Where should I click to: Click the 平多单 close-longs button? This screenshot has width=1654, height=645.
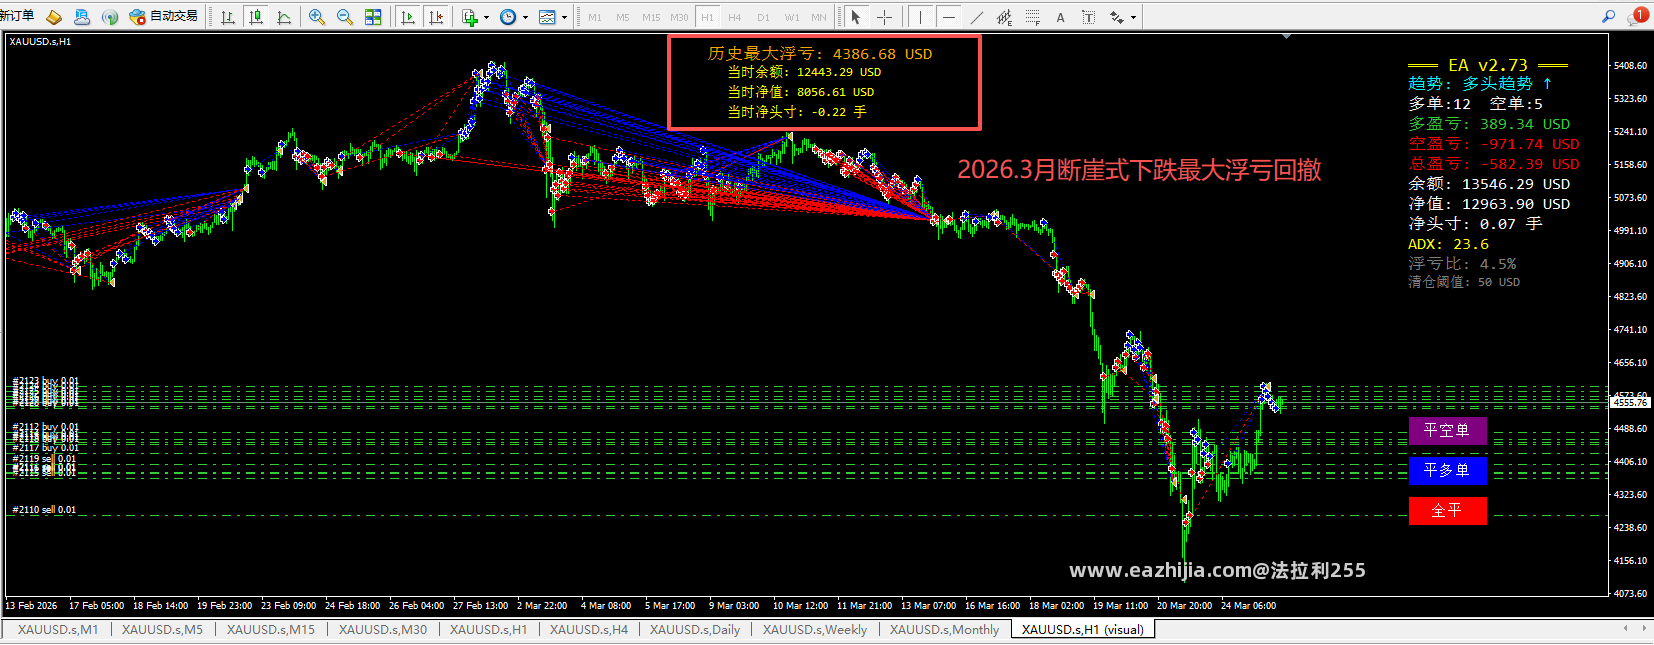point(1447,471)
